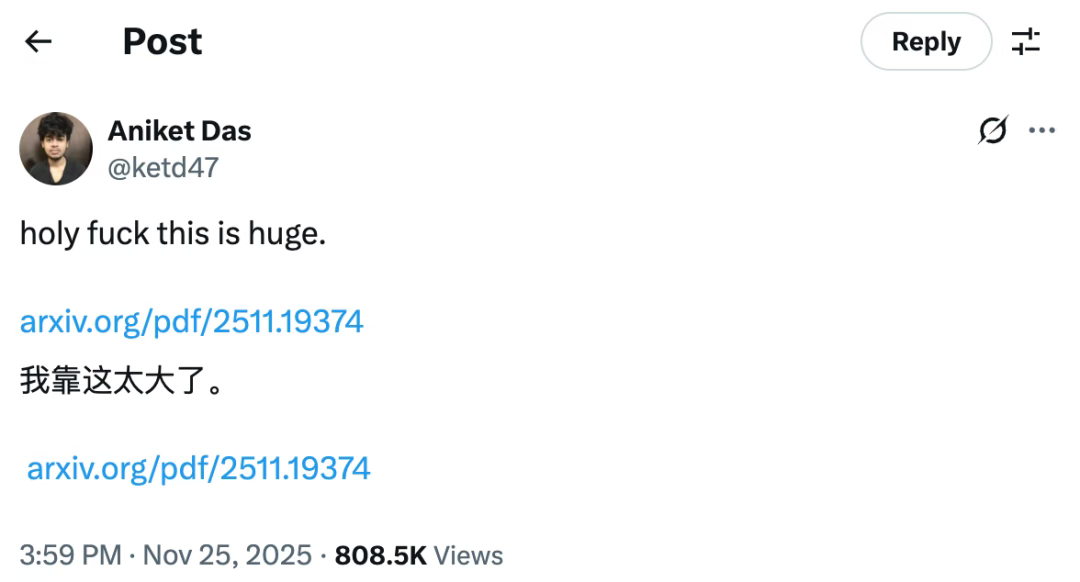Go back using the left arrow
Screen dimensions: 1080x582
(38, 41)
